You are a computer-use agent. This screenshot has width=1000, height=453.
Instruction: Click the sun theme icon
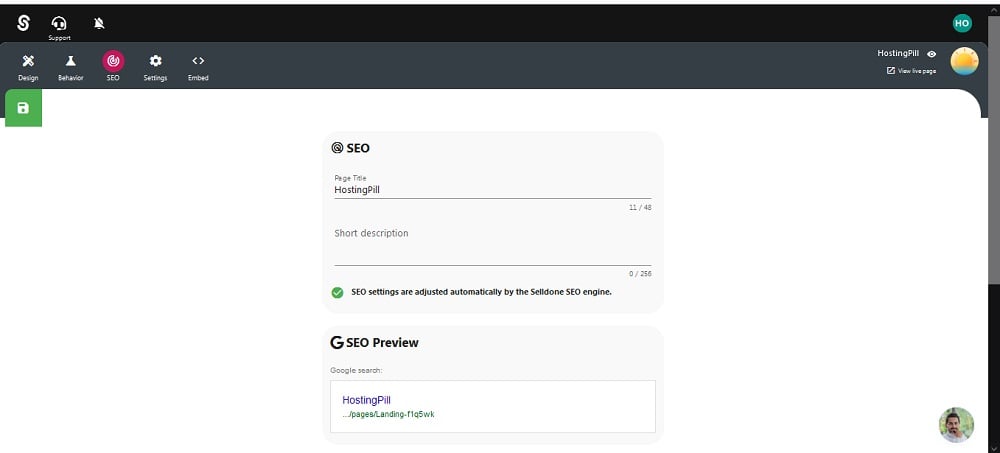pos(964,61)
